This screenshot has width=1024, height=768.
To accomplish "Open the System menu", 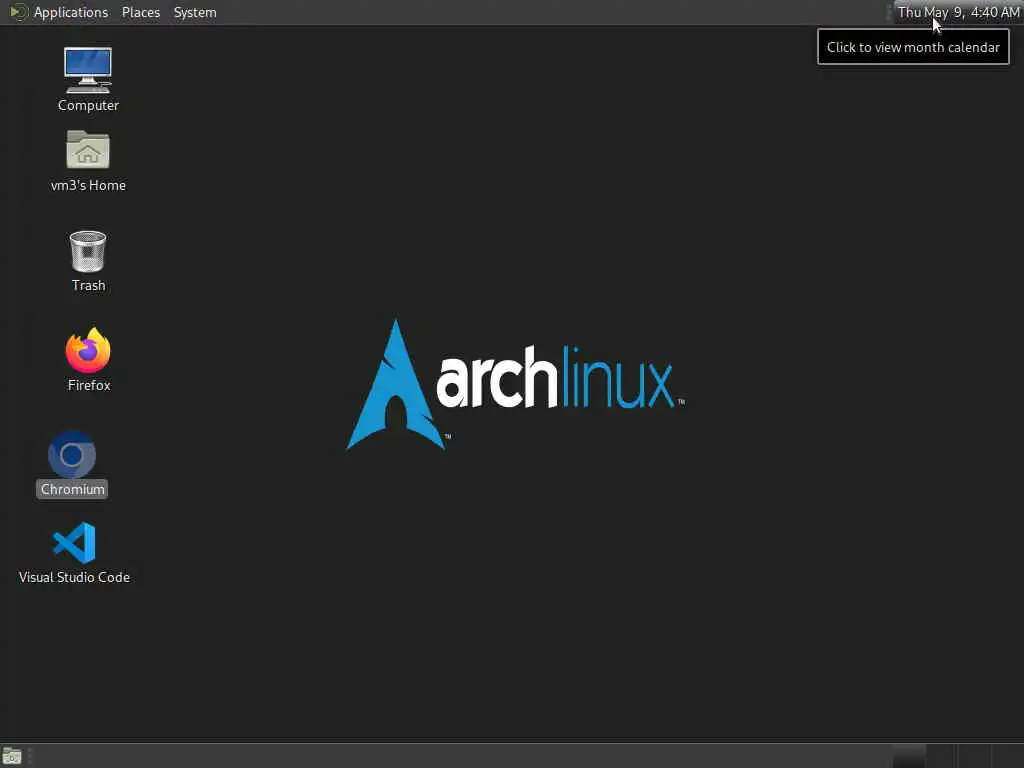I will coord(195,12).
